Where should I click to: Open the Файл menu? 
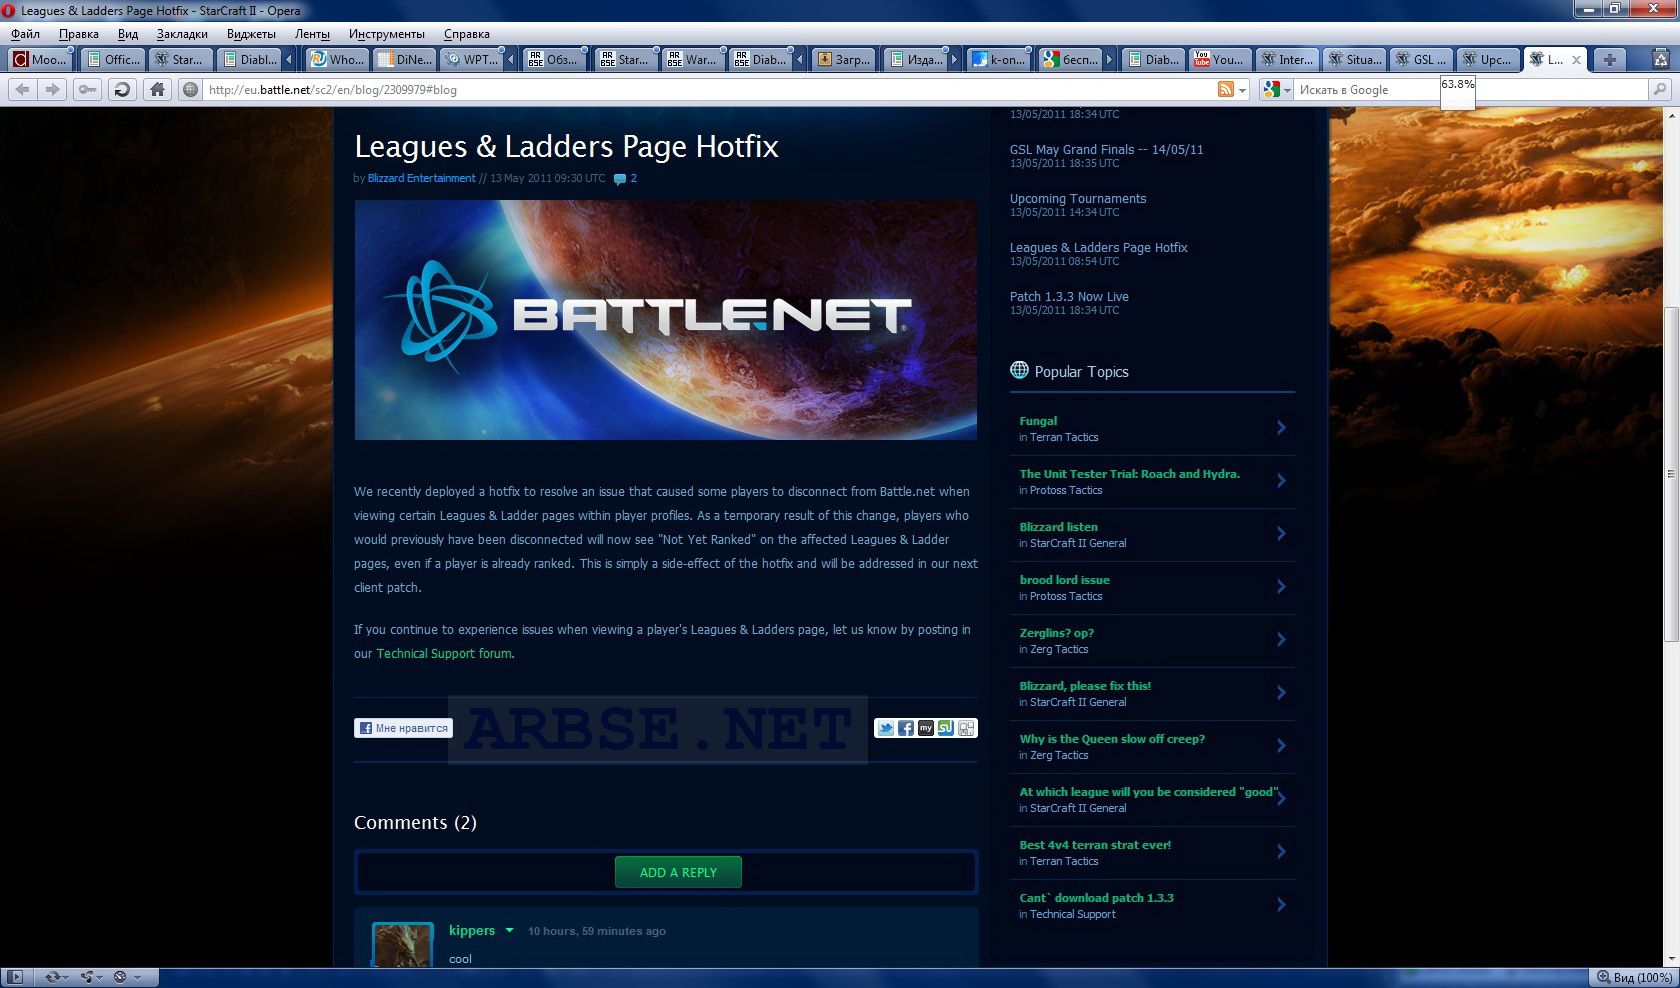(x=25, y=34)
